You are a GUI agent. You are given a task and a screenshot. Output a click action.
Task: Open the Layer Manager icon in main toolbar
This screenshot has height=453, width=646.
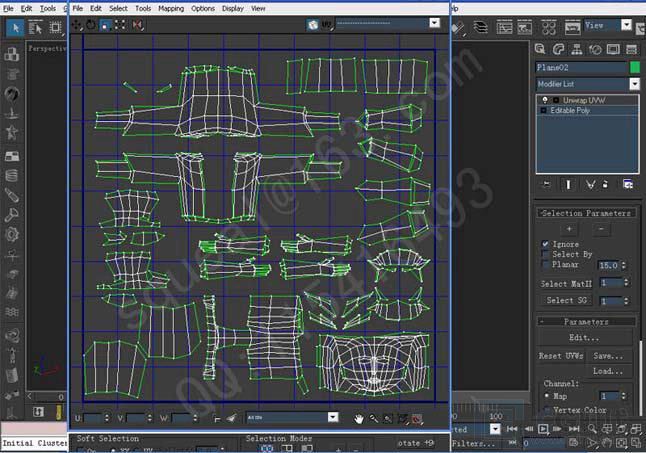[480, 28]
